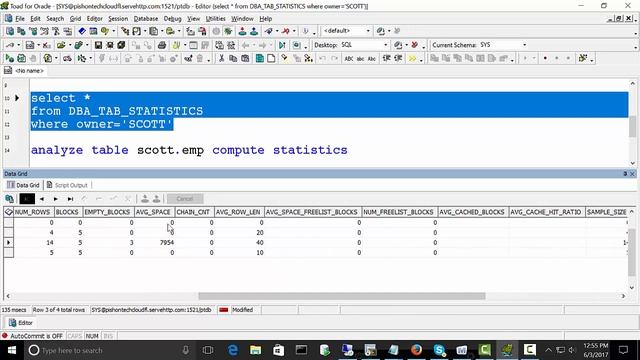Click the NUM_ROWS column header

(x=32, y=212)
